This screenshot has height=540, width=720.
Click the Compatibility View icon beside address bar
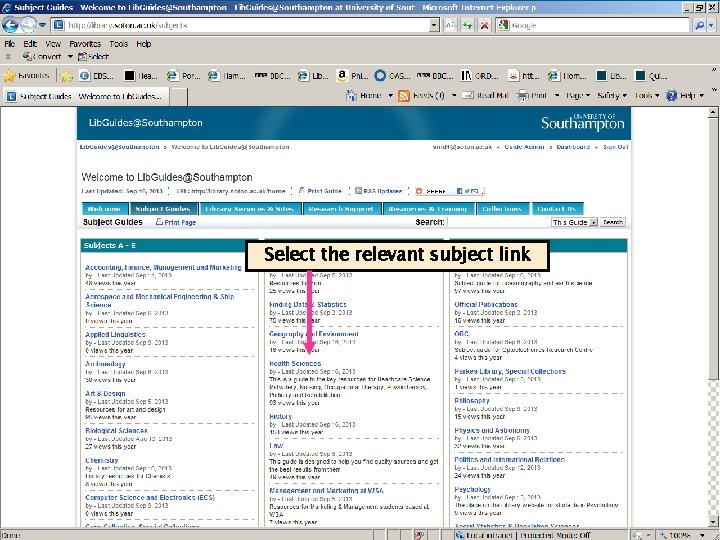pos(450,25)
